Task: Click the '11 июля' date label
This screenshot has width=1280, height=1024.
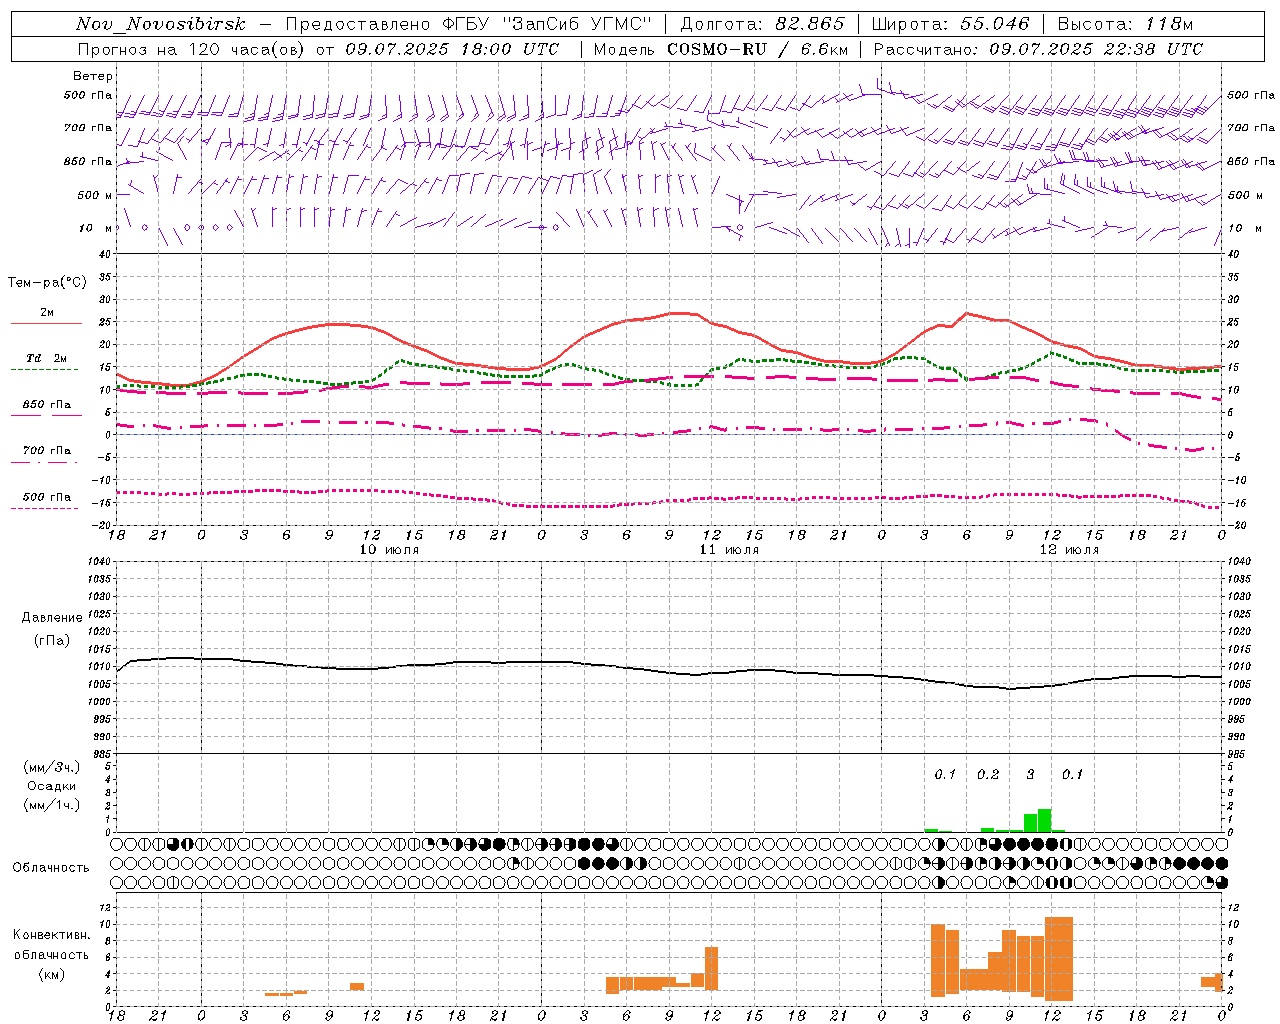Action: click(x=729, y=549)
